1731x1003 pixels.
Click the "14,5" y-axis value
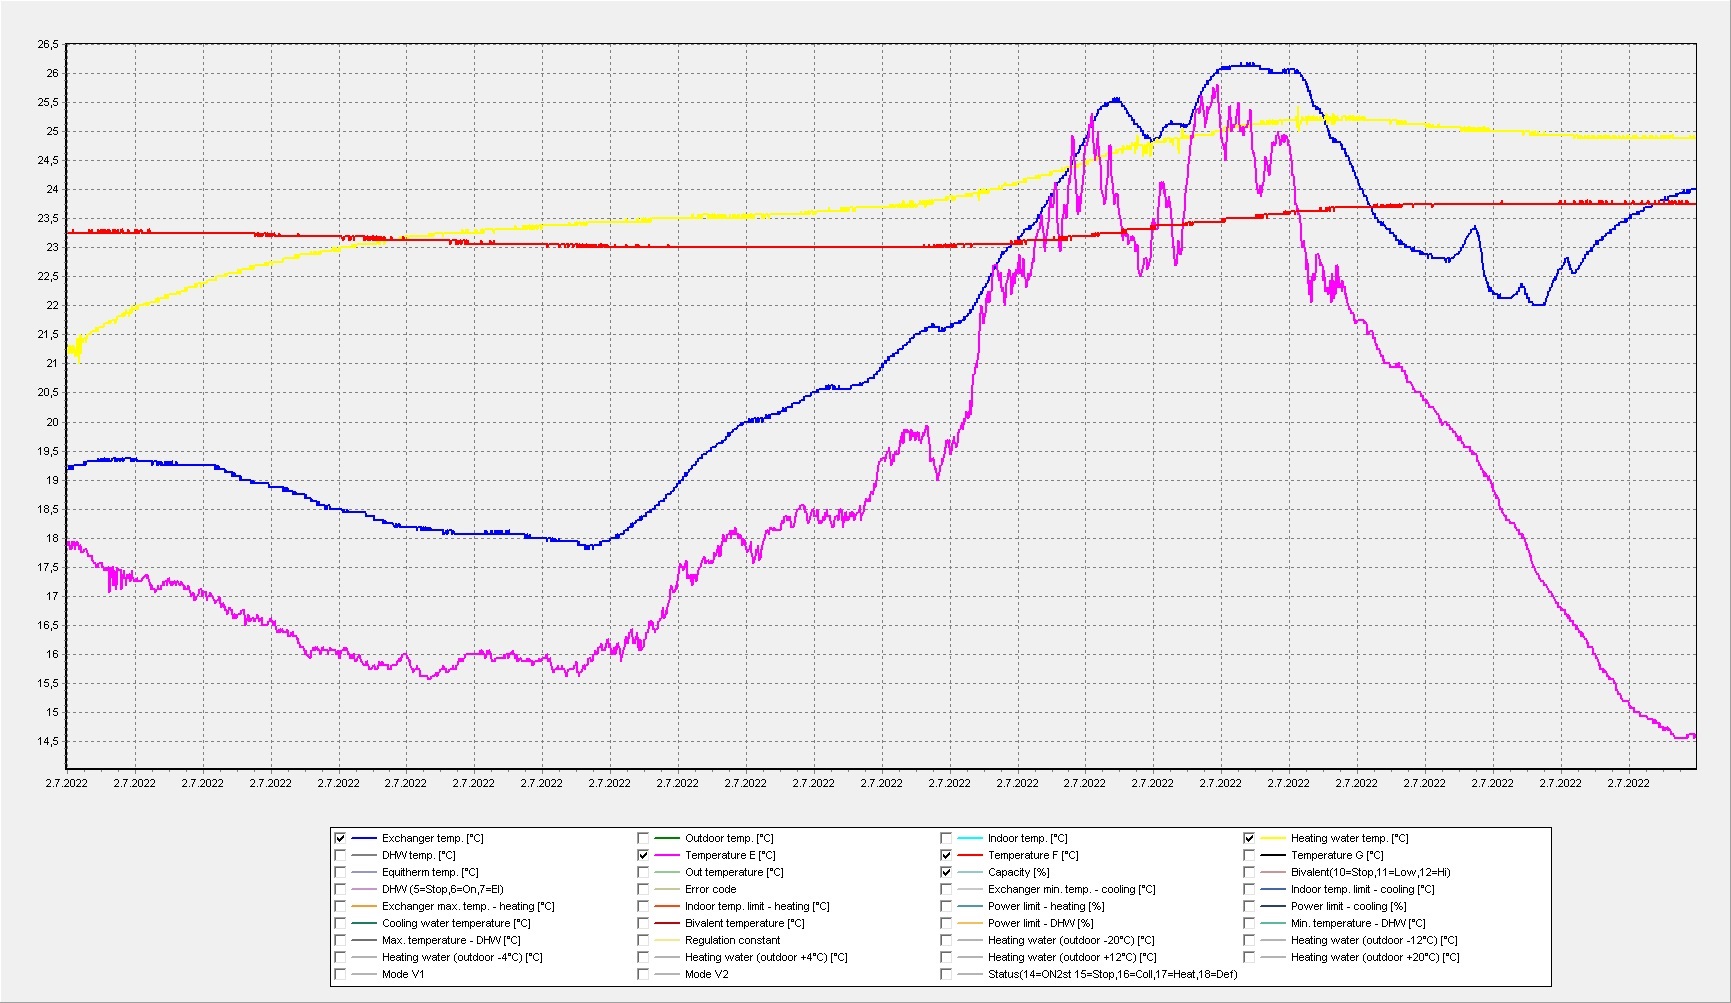tap(48, 741)
